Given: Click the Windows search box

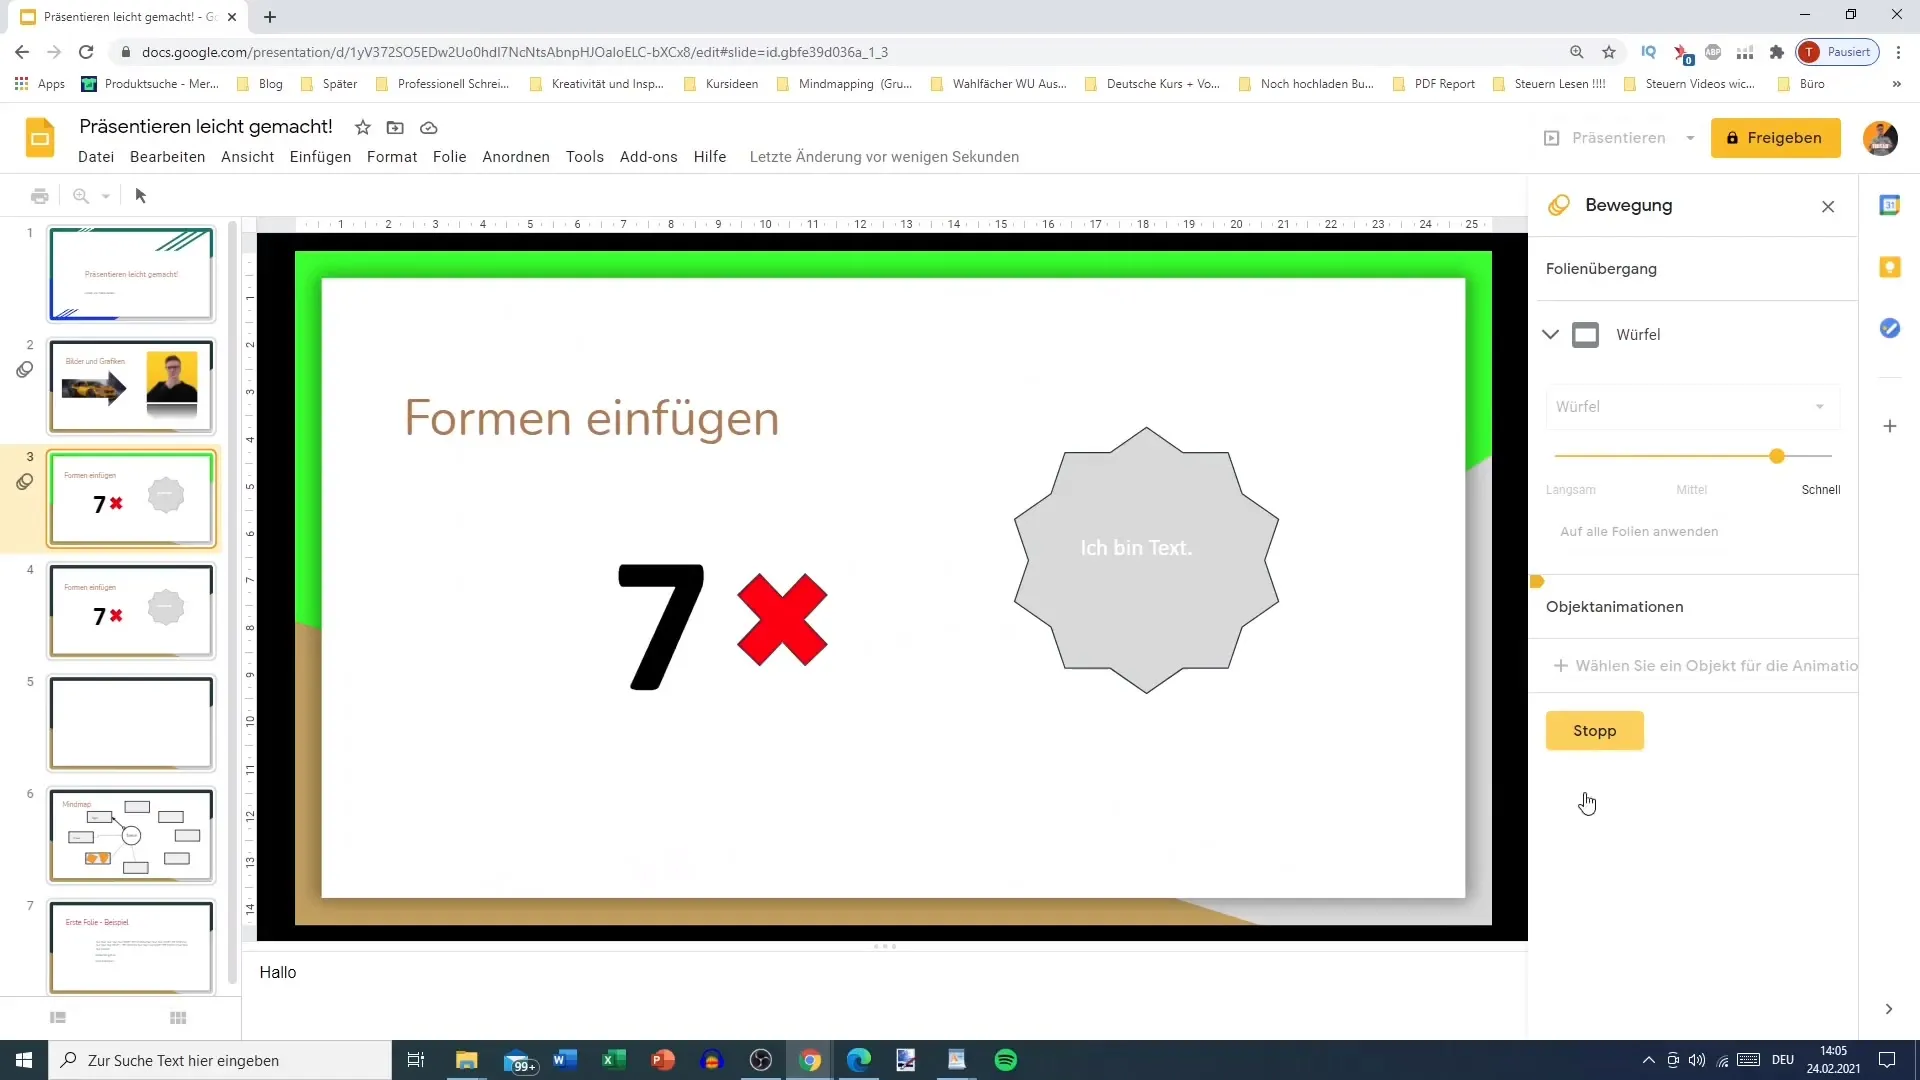Looking at the screenshot, I should 220,1060.
